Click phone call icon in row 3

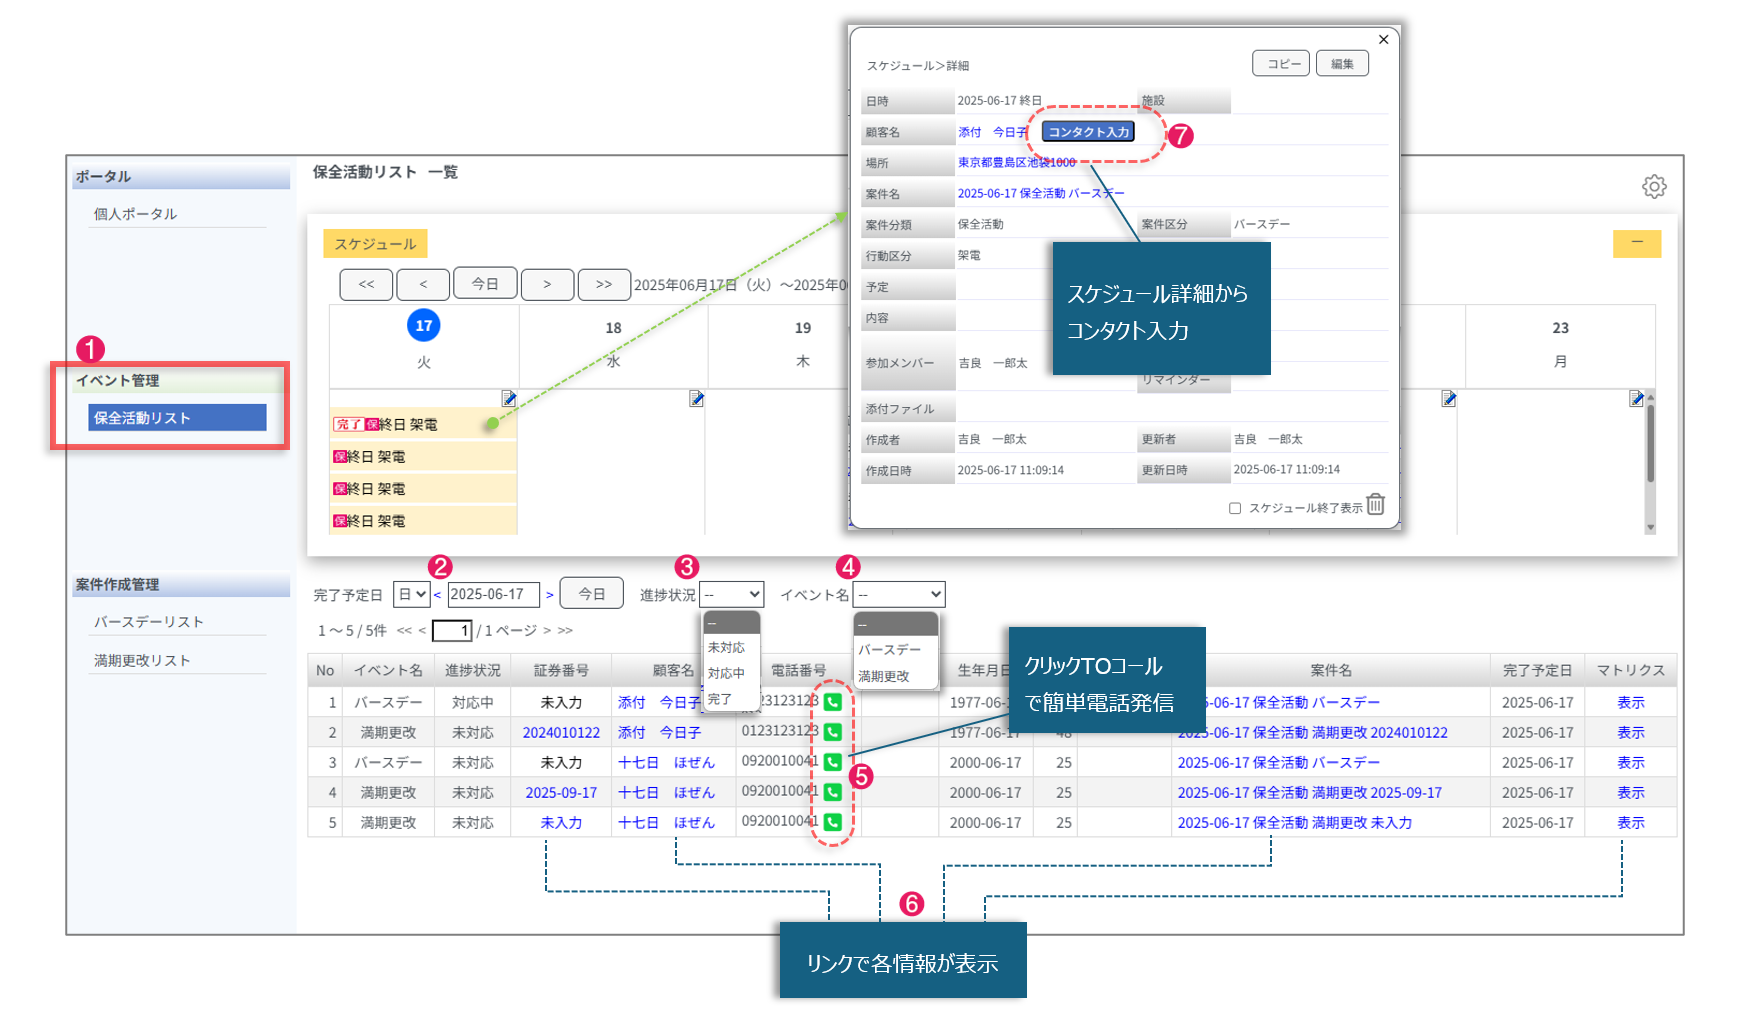tap(833, 762)
